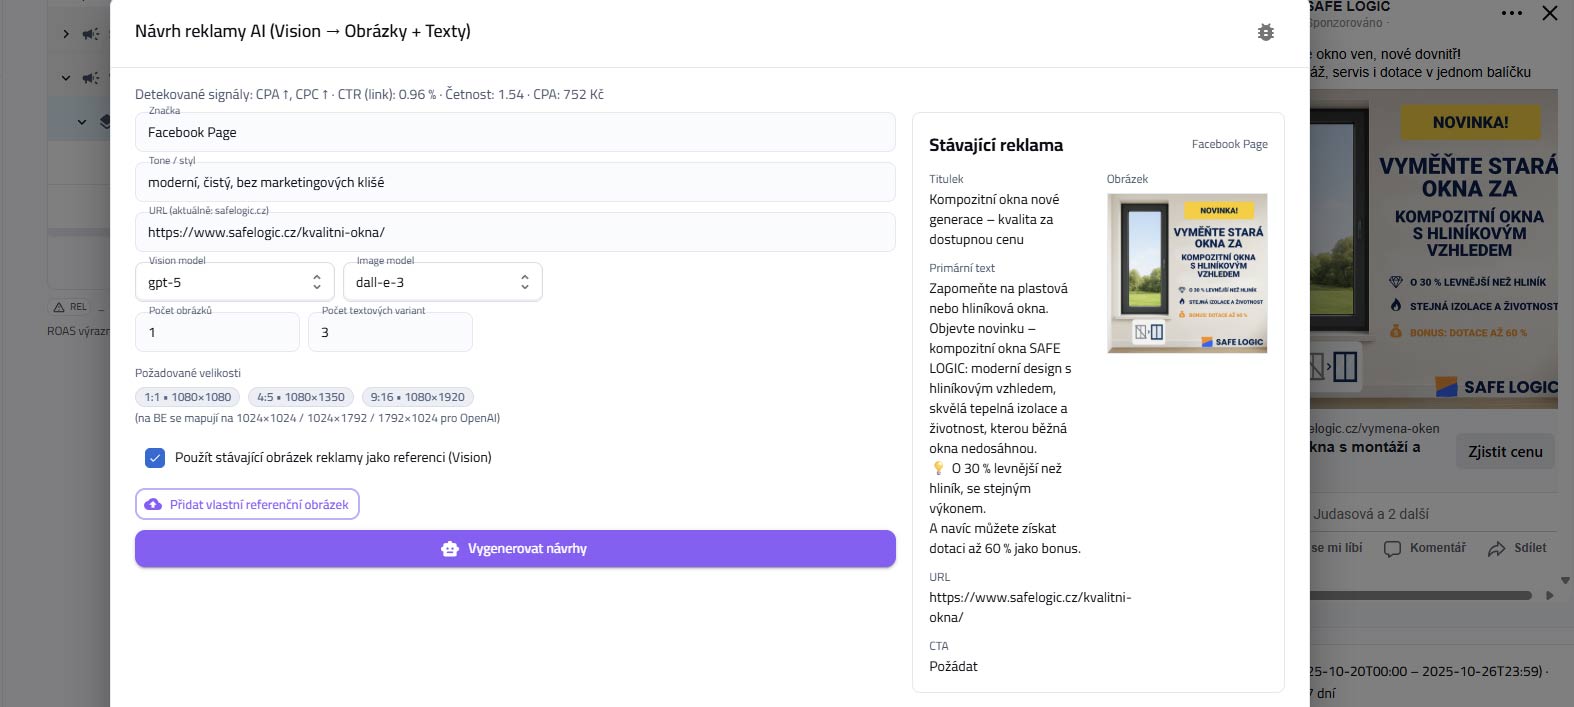Click the Zjistit cenu button
The image size is (1574, 707).
(1504, 452)
